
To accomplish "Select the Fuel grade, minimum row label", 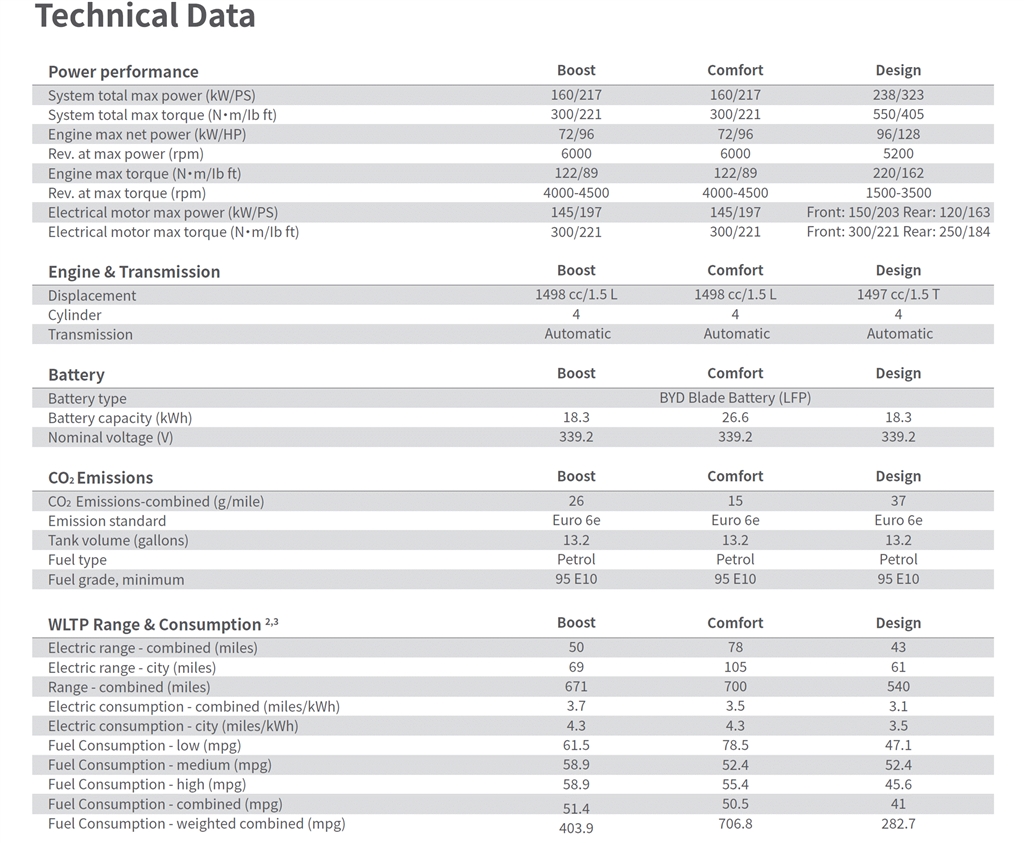I will pyautogui.click(x=116, y=580).
